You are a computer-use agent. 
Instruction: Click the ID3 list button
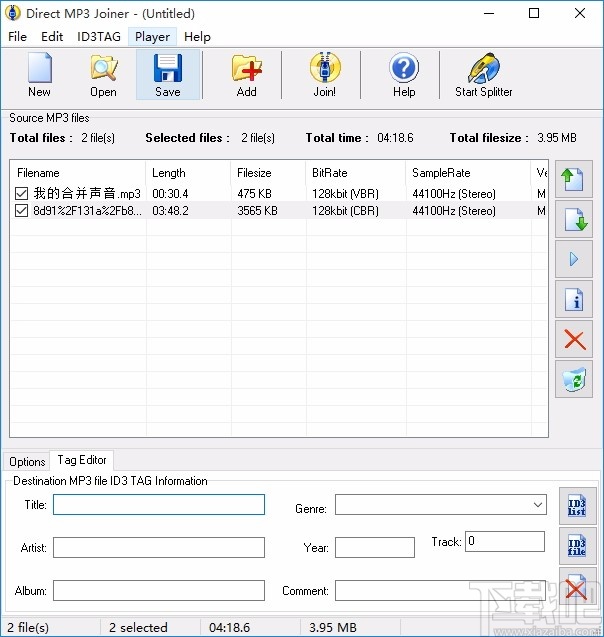point(577,506)
